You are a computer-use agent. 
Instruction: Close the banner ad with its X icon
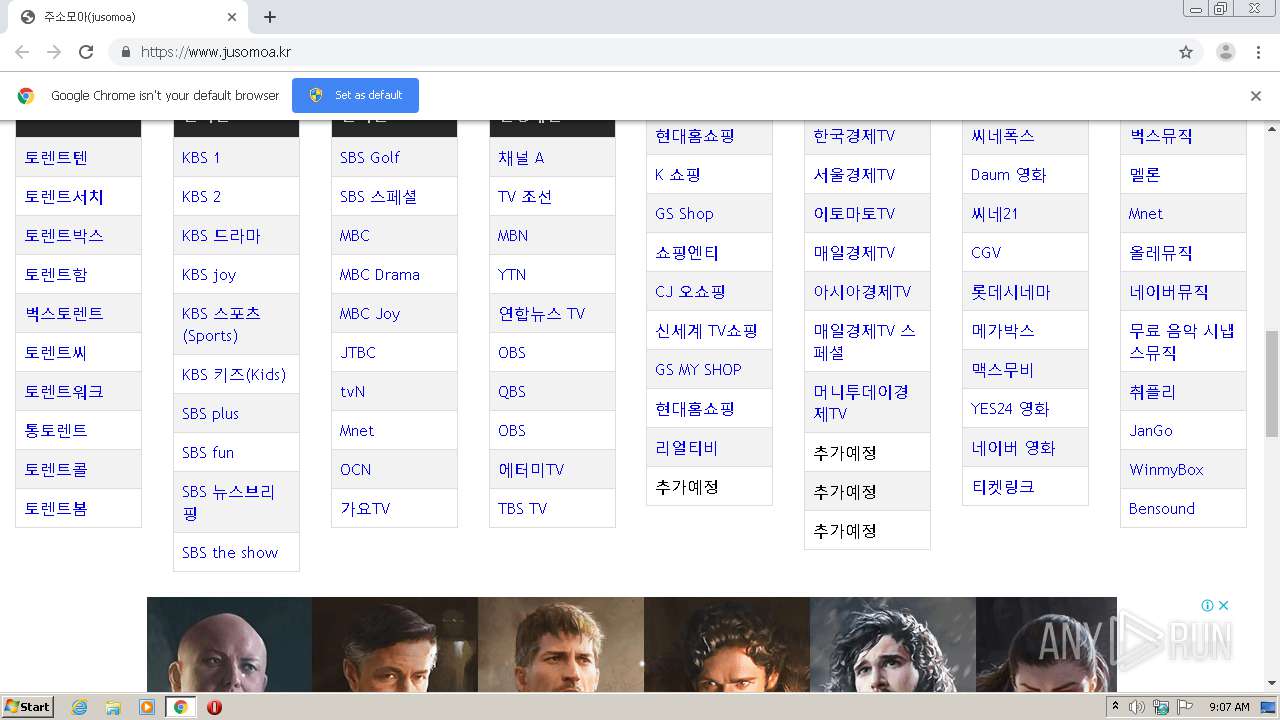[1223, 605]
